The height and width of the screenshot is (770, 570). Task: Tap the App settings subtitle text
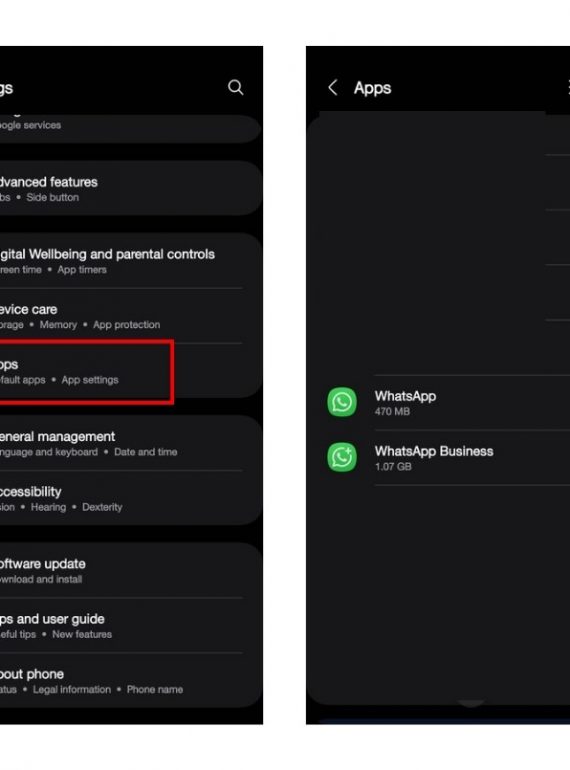pos(90,380)
